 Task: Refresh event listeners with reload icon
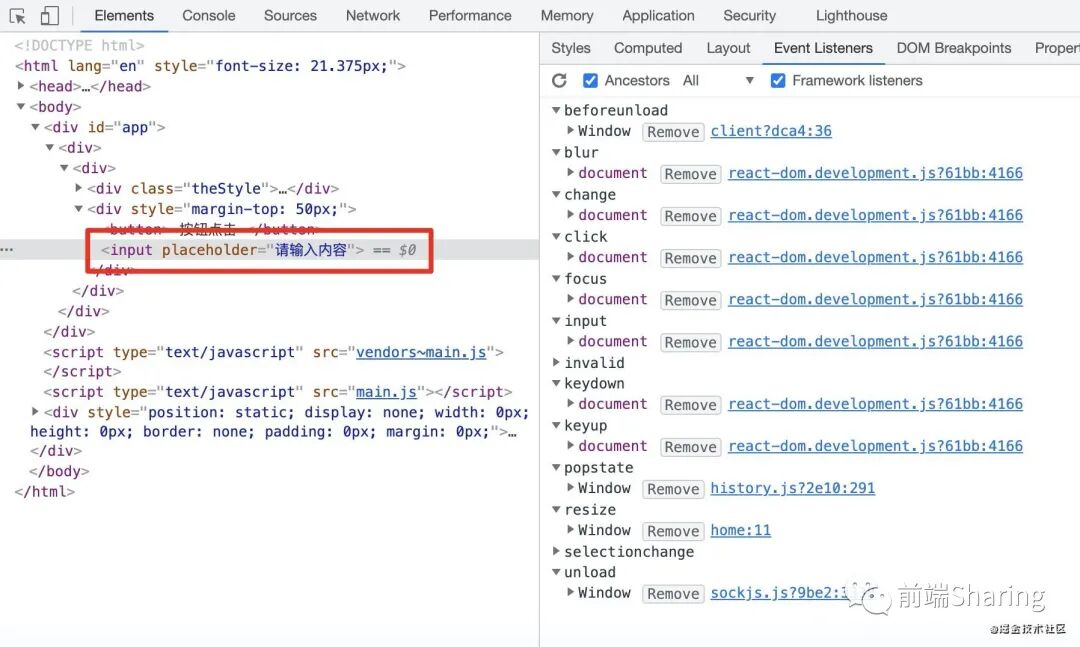[559, 81]
